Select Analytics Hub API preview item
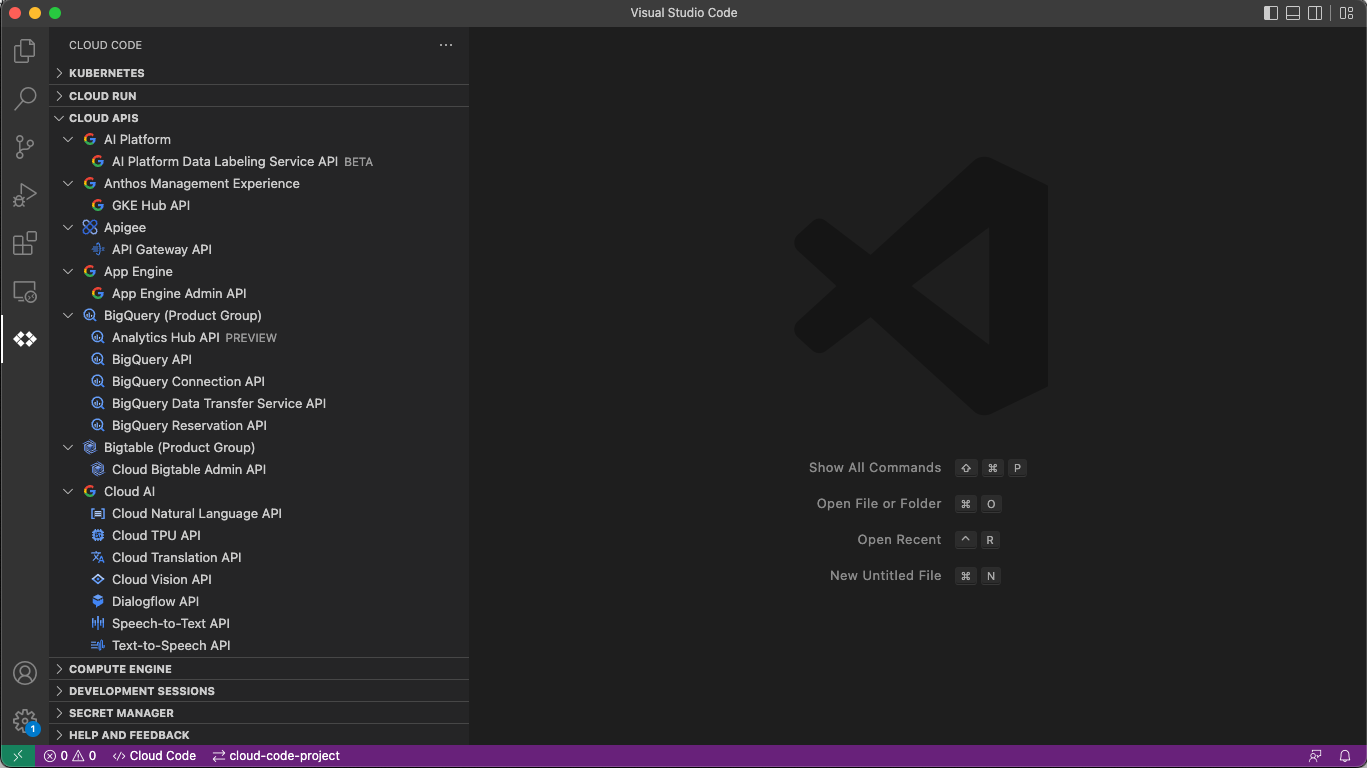The width and height of the screenshot is (1367, 768). tap(259, 337)
